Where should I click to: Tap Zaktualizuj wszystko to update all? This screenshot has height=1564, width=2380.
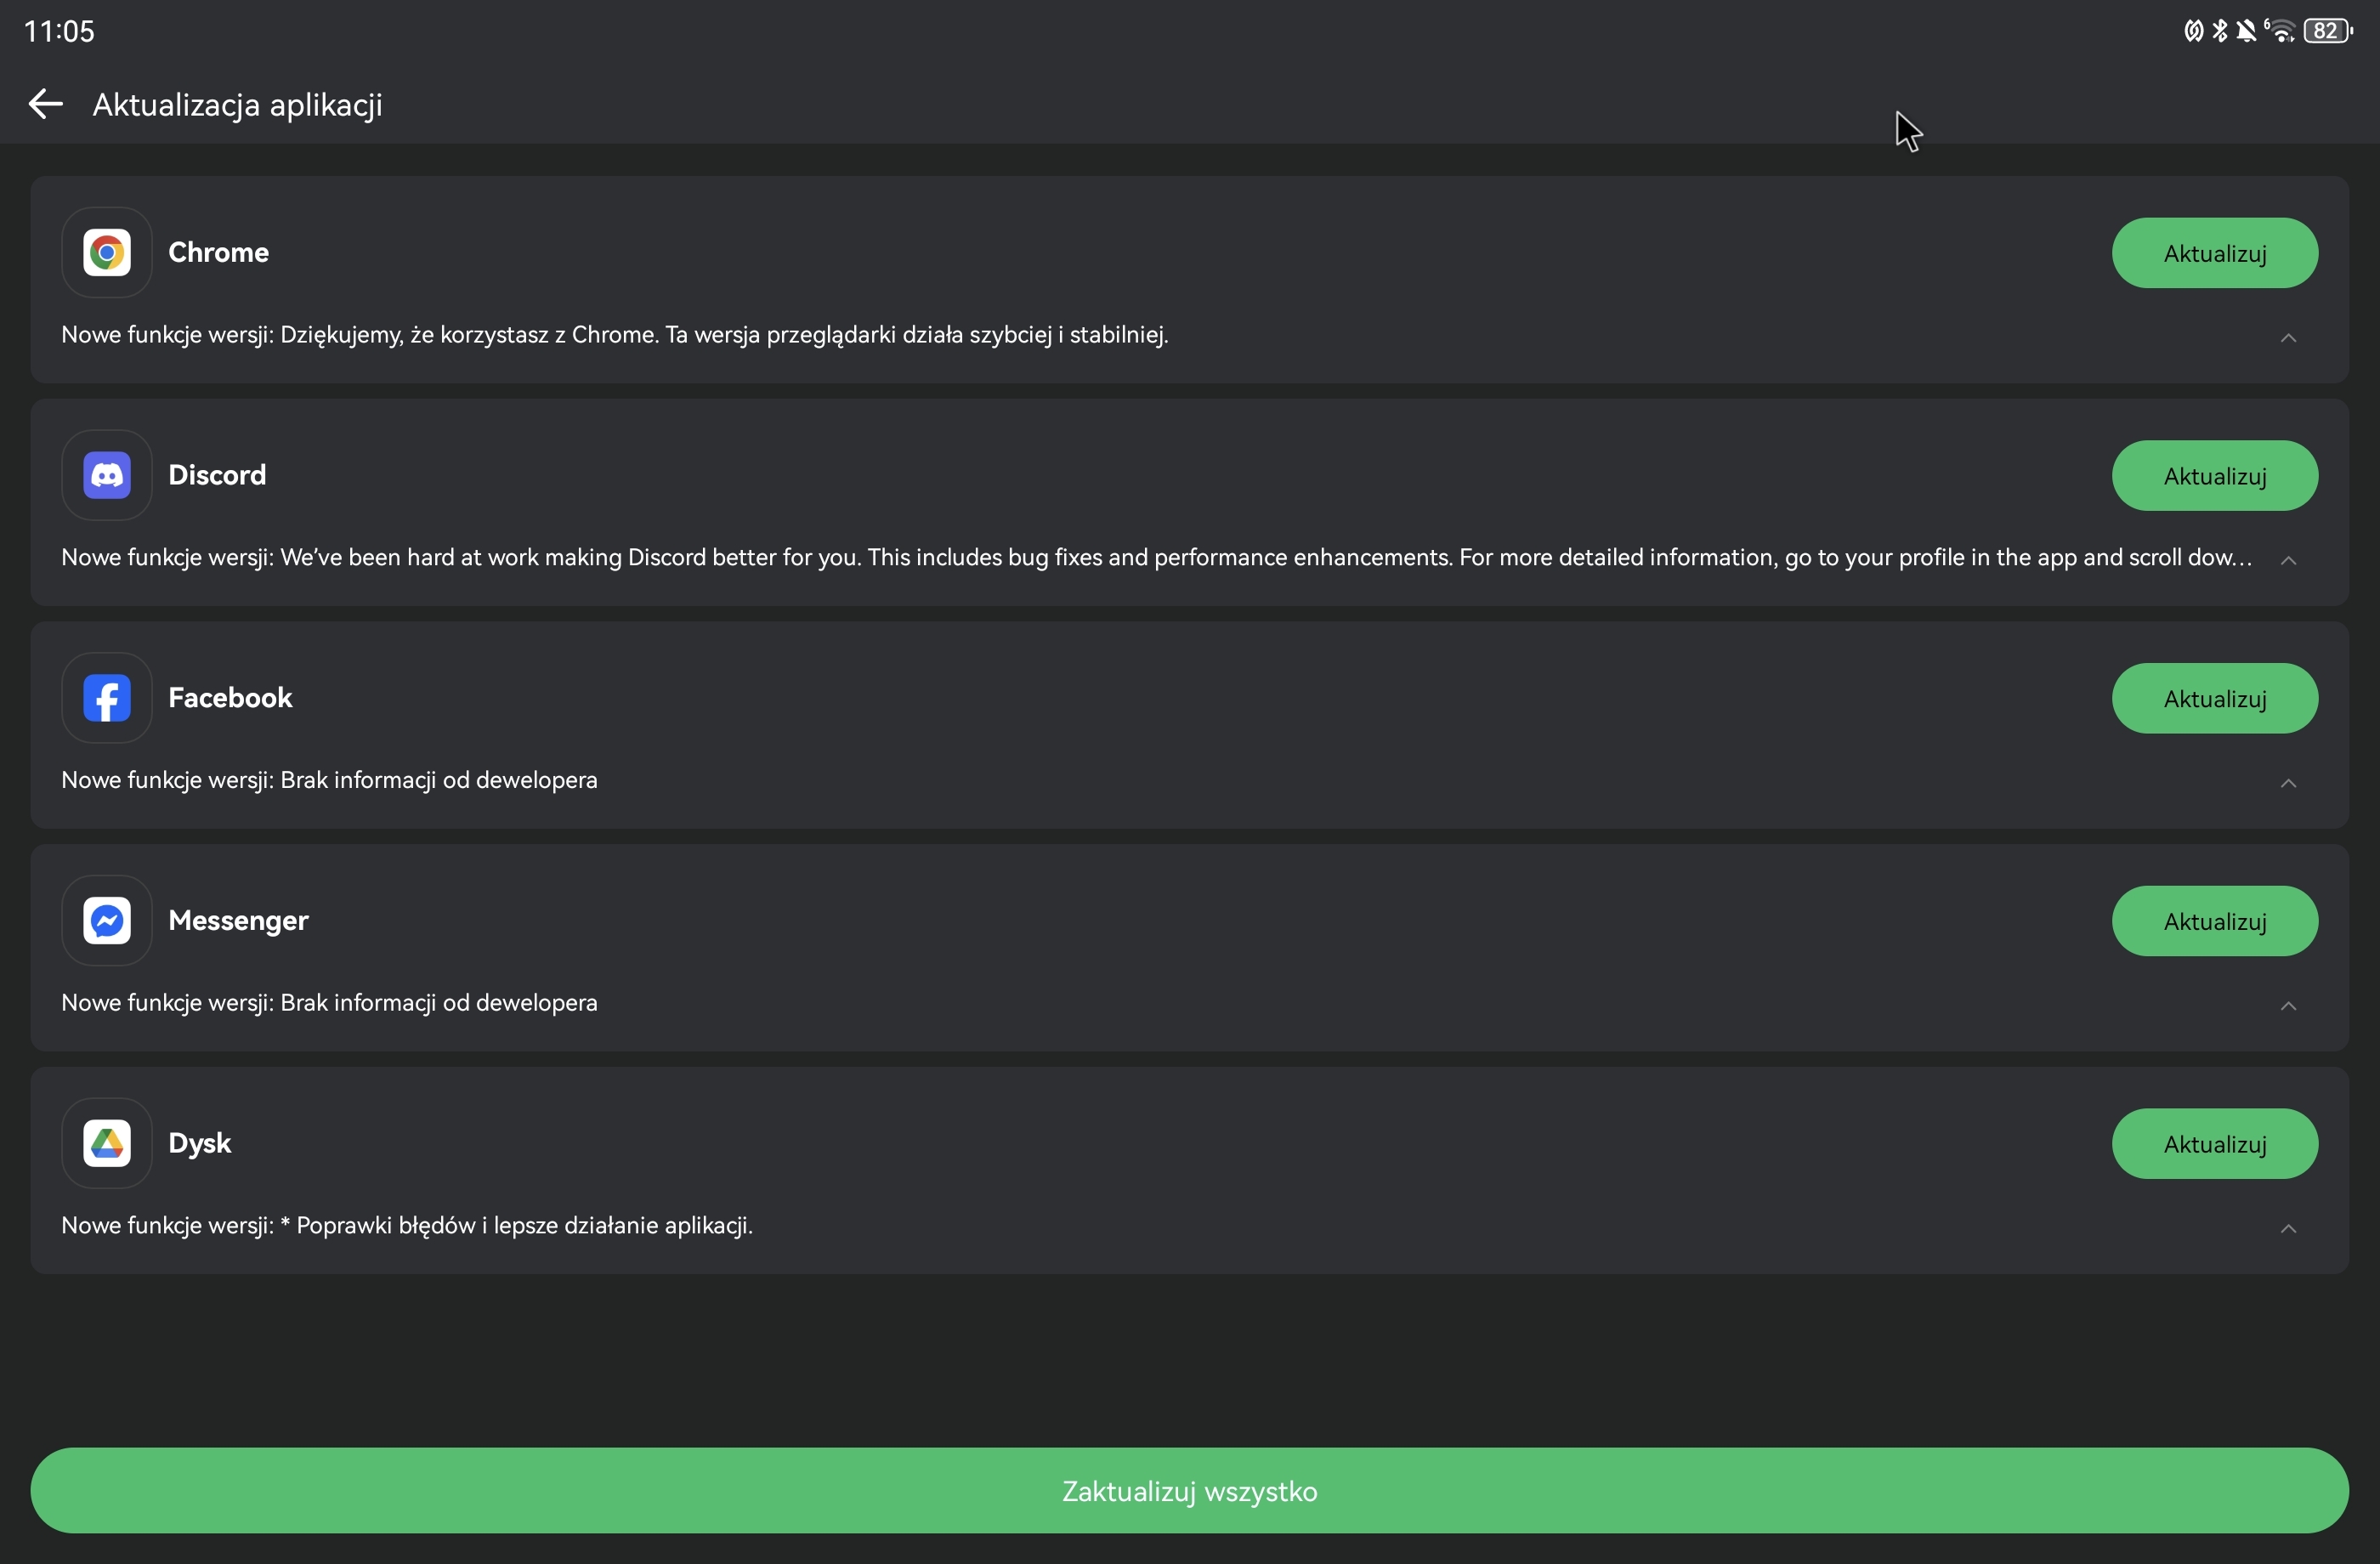click(x=1189, y=1491)
